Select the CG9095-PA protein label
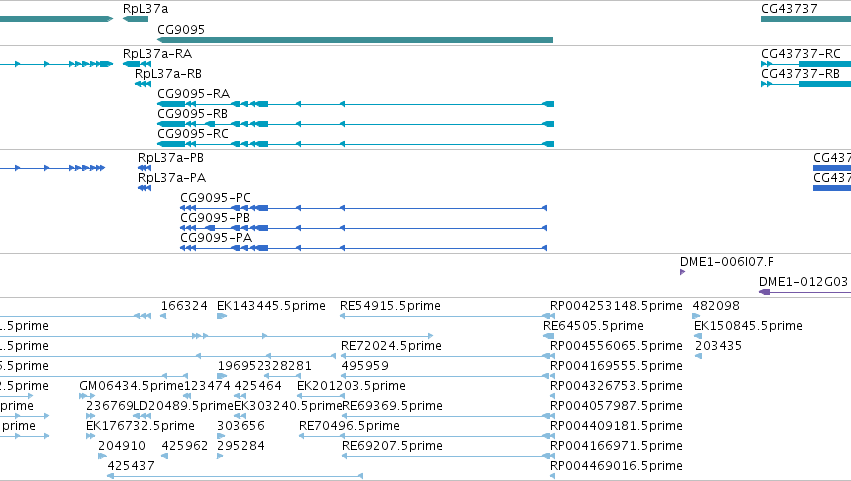851x481 pixels. point(216,238)
